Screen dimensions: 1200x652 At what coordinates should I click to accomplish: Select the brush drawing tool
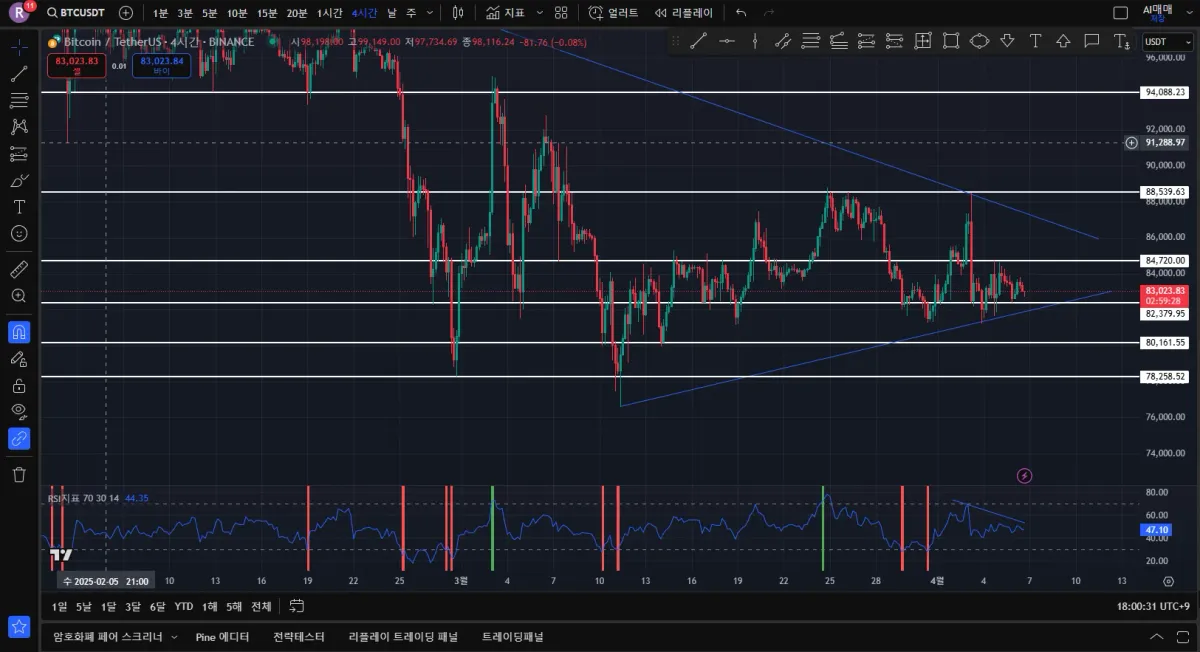pos(19,181)
